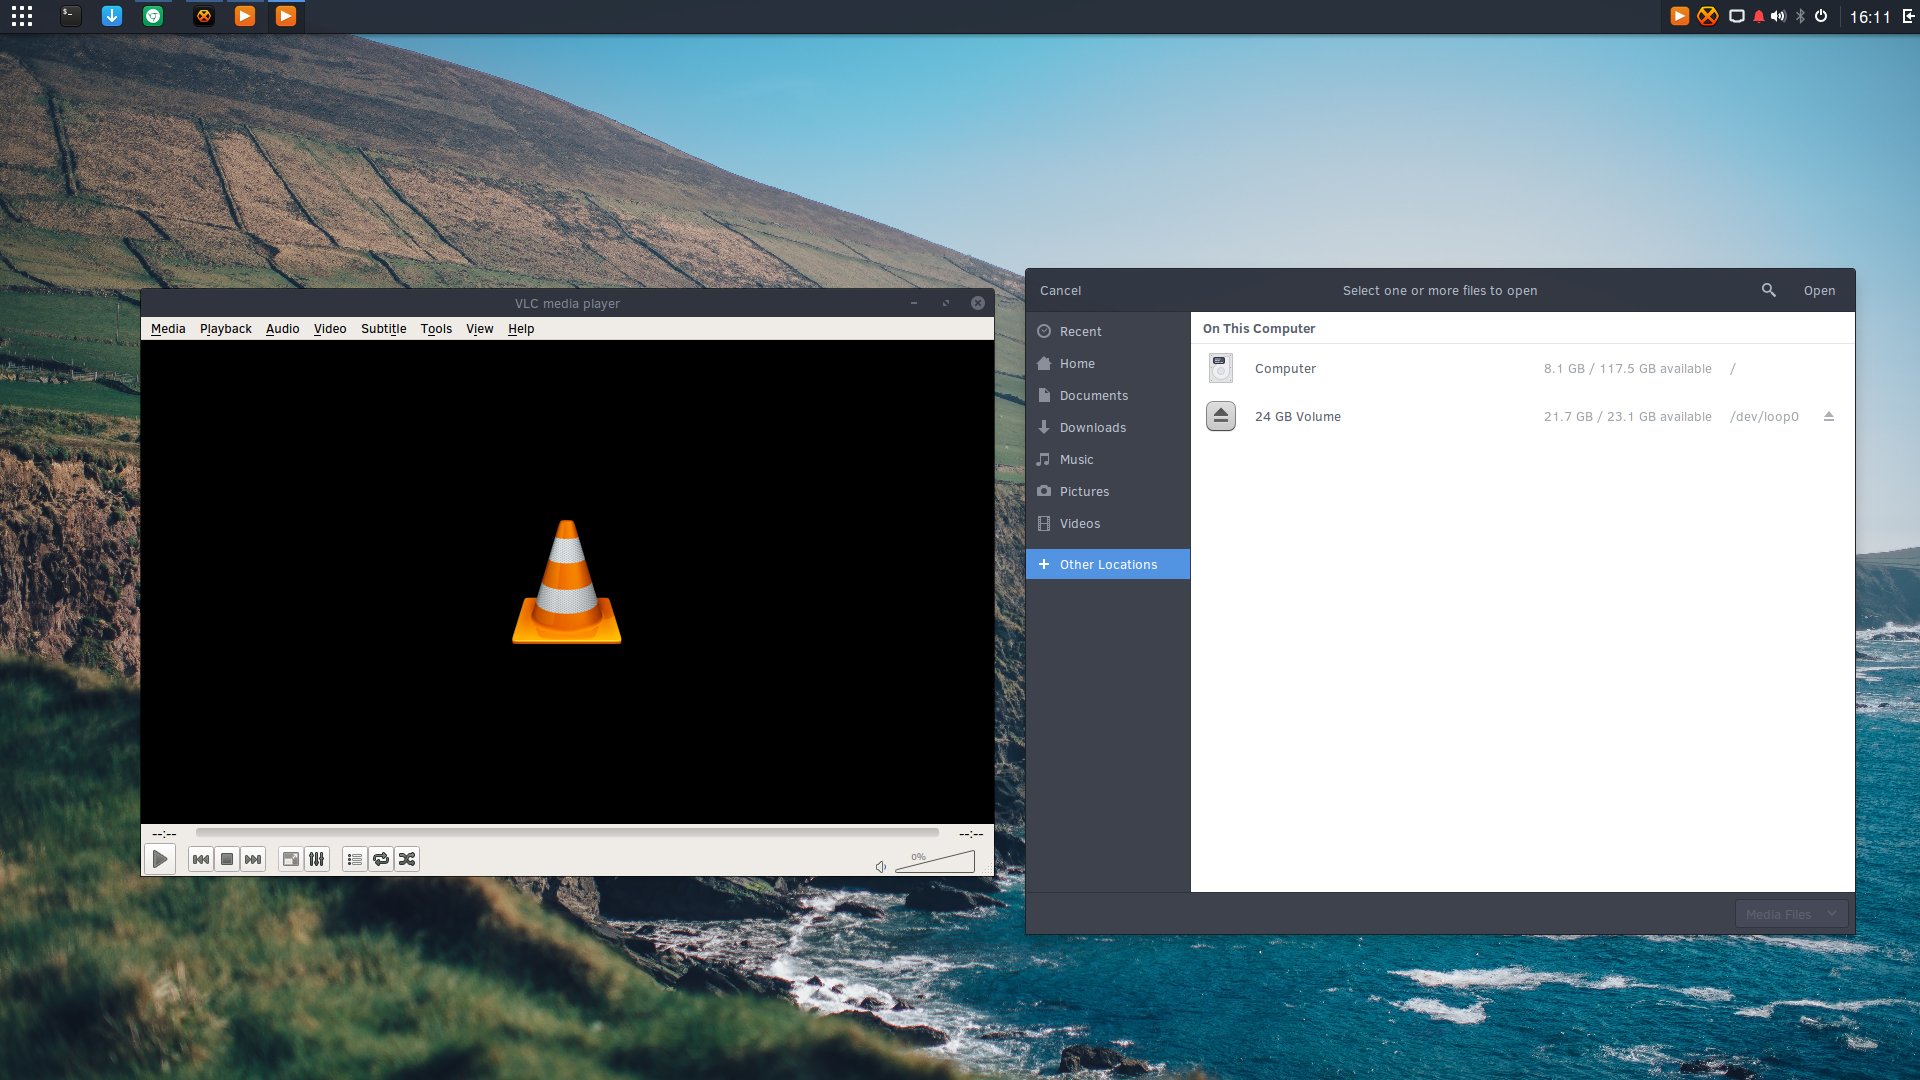Eject 24 GB Volume at /dev/loop0
Image resolution: width=1920 pixels, height=1080 pixels.
(1829, 417)
